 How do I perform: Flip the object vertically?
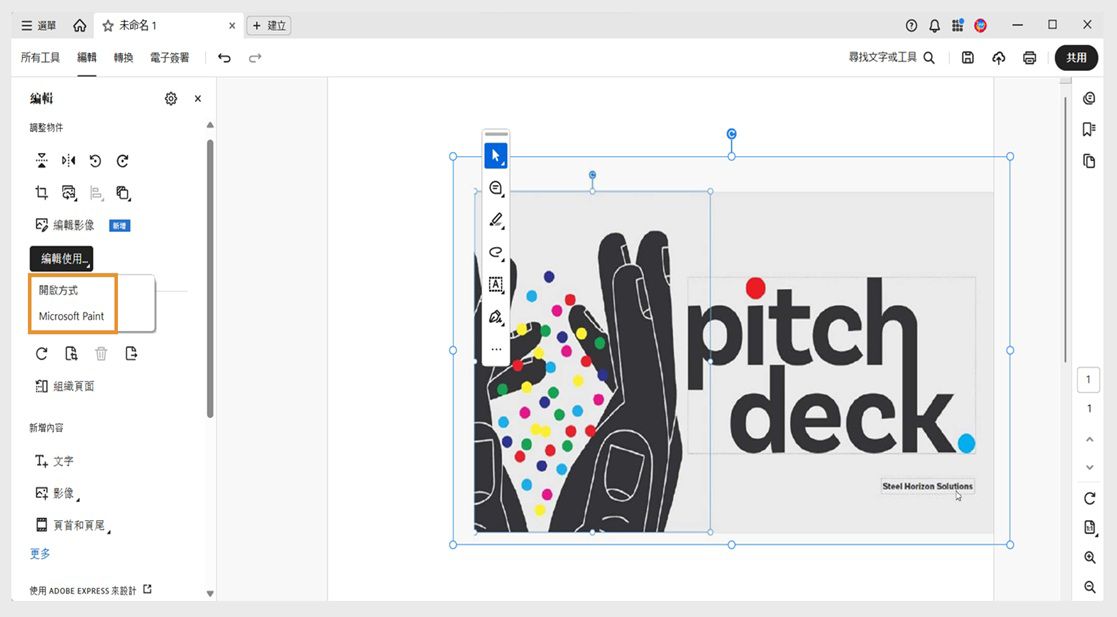(x=42, y=161)
